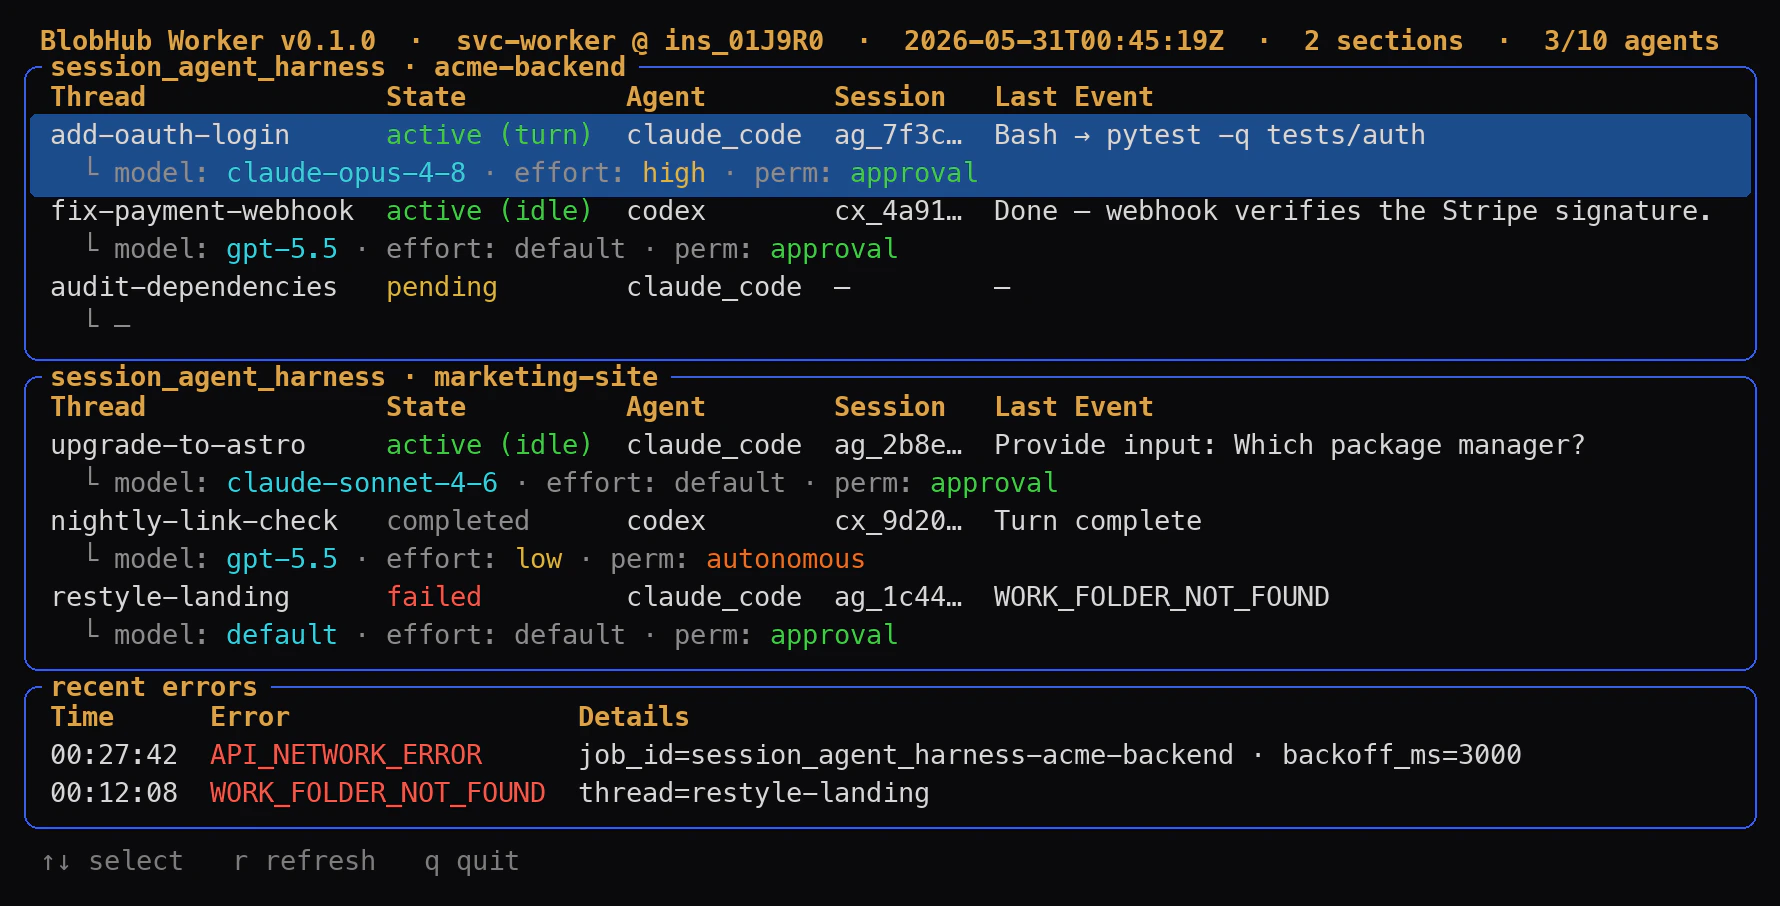Click the 'completed' state of nightly-link-check
Image resolution: width=1780 pixels, height=906 pixels.
coord(458,521)
